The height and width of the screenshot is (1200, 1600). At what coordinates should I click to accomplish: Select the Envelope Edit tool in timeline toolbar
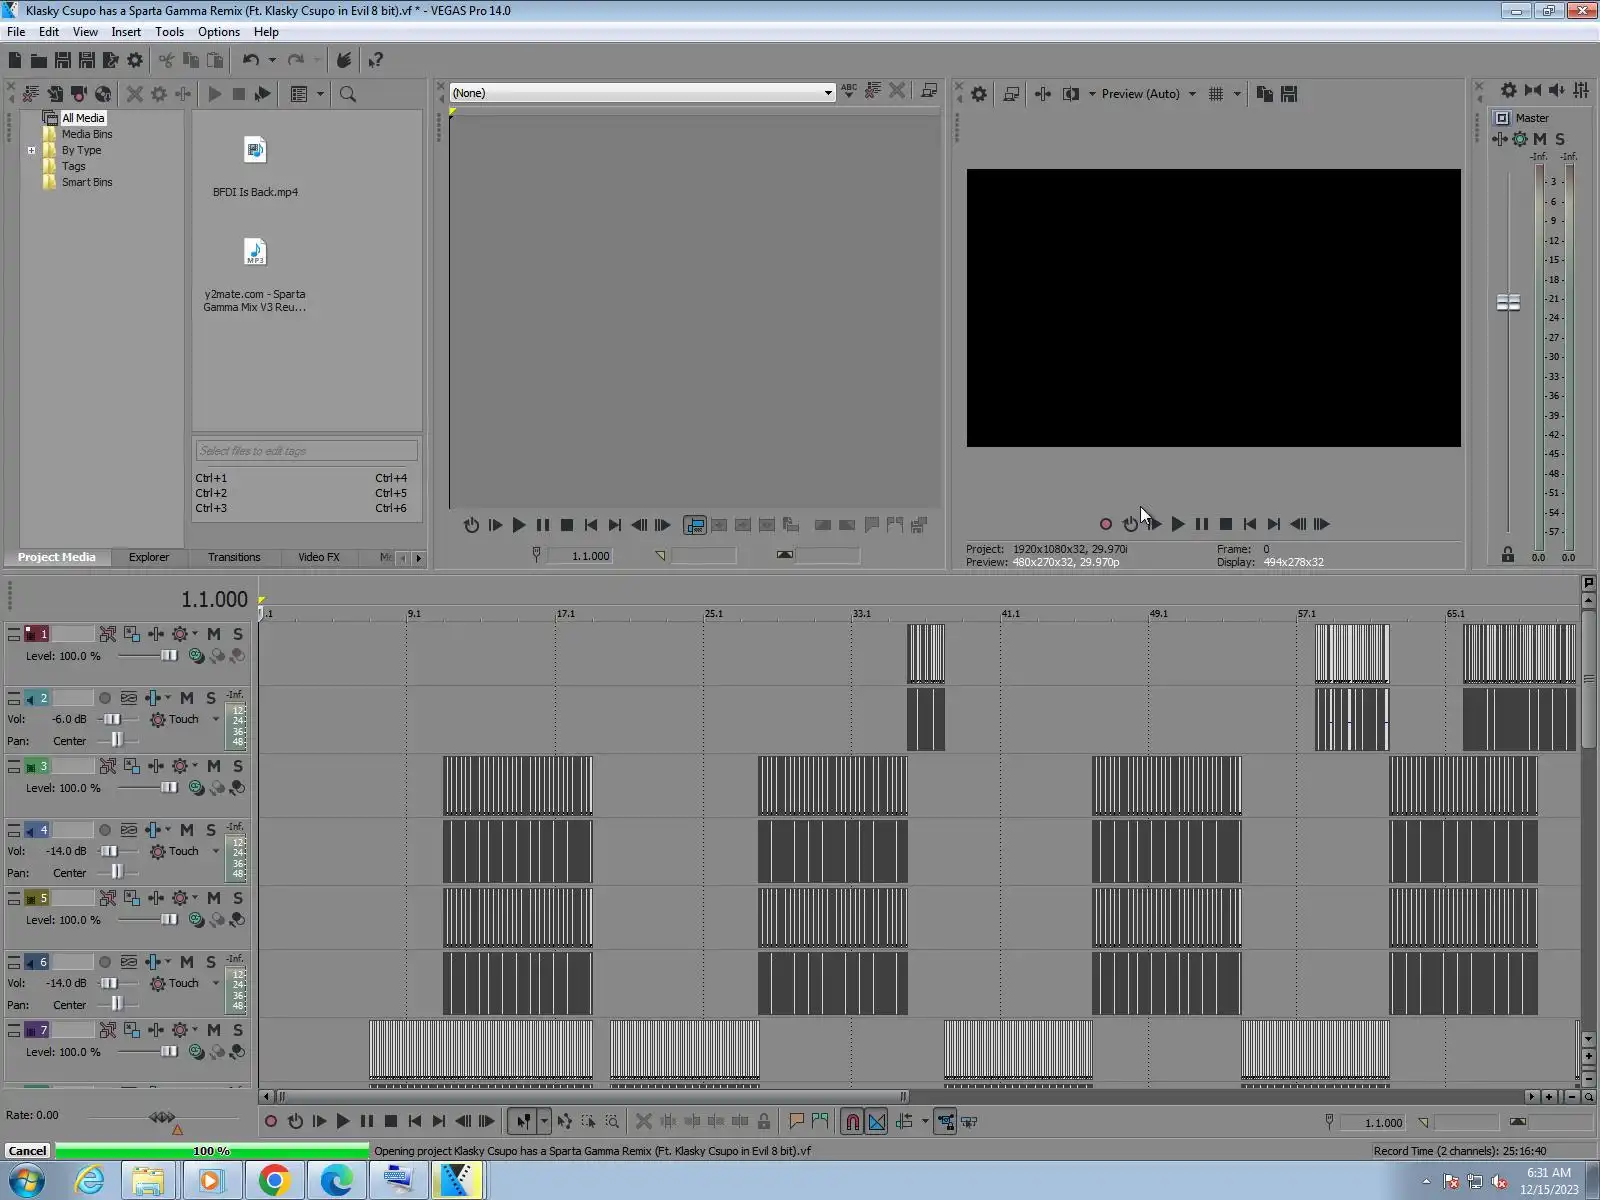point(565,1122)
